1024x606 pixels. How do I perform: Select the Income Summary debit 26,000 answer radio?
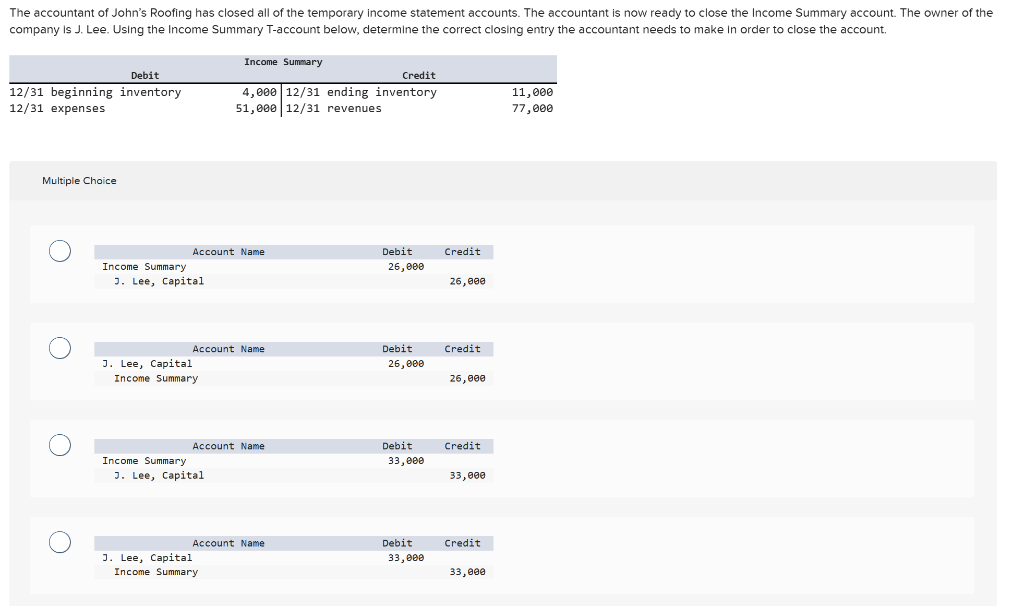click(60, 251)
